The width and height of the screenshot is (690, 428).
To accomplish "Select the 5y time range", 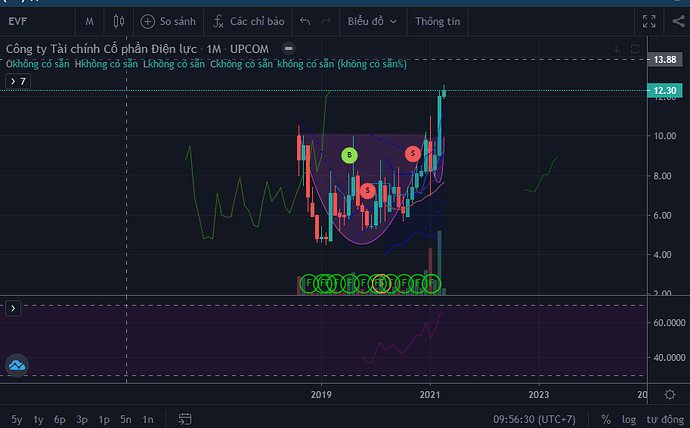I will pos(16,418).
